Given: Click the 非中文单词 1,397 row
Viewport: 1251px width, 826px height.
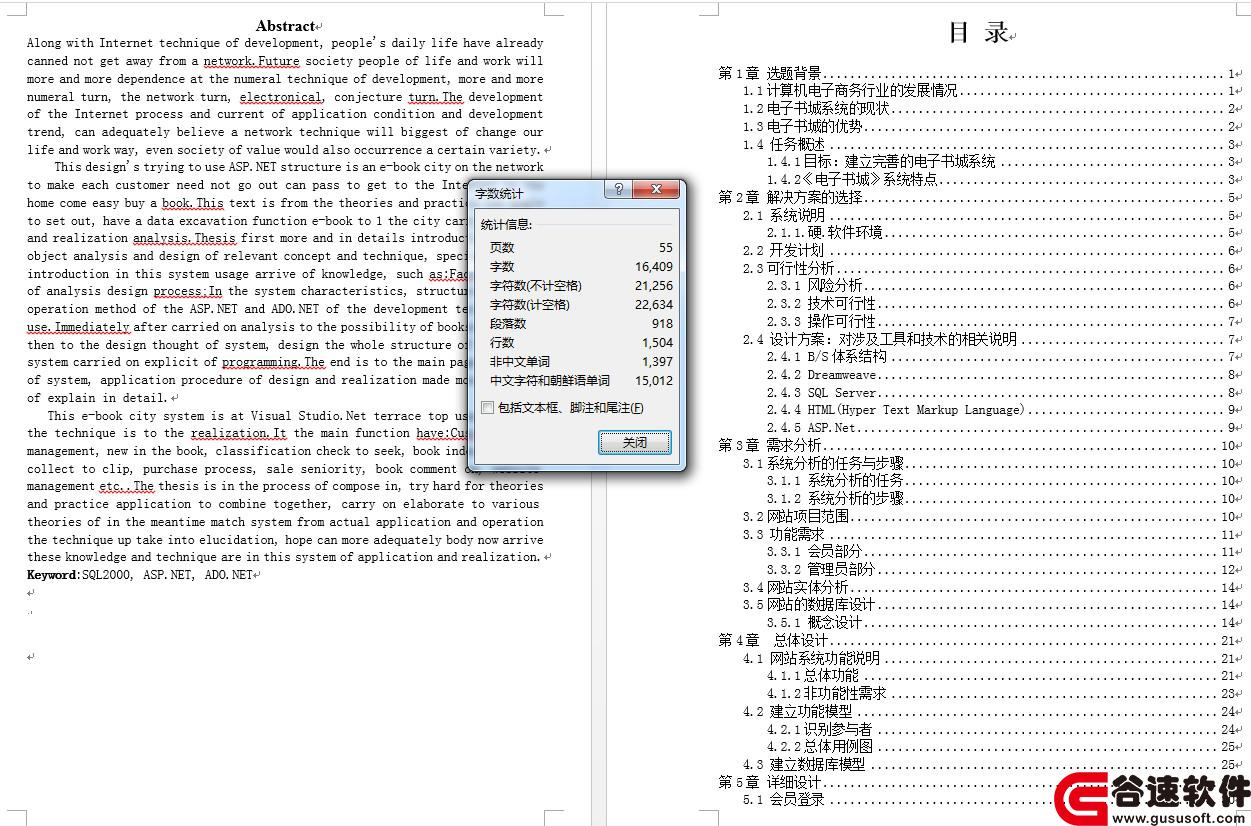Looking at the screenshot, I should 581,362.
